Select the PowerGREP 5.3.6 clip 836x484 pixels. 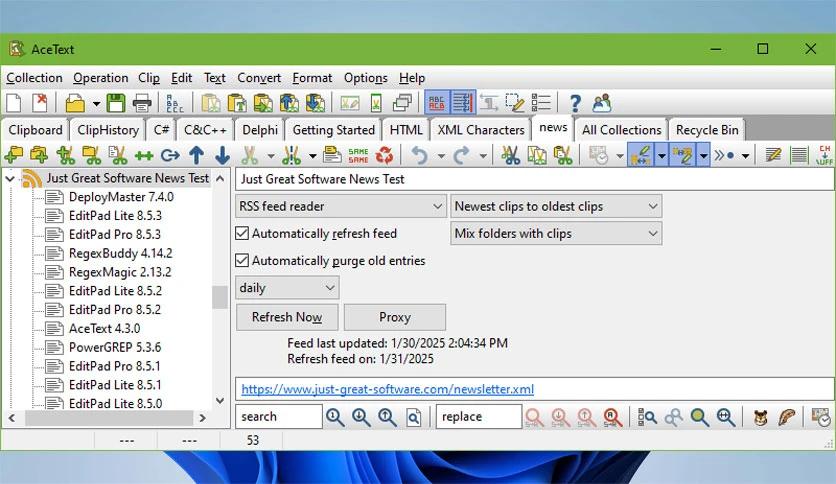pos(115,347)
